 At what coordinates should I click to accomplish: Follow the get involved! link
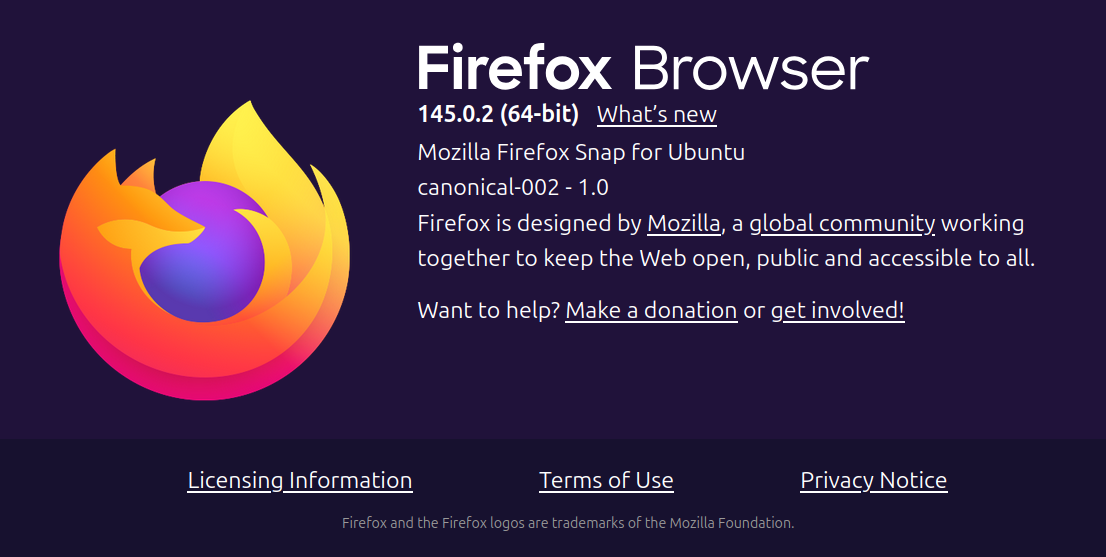coord(838,311)
